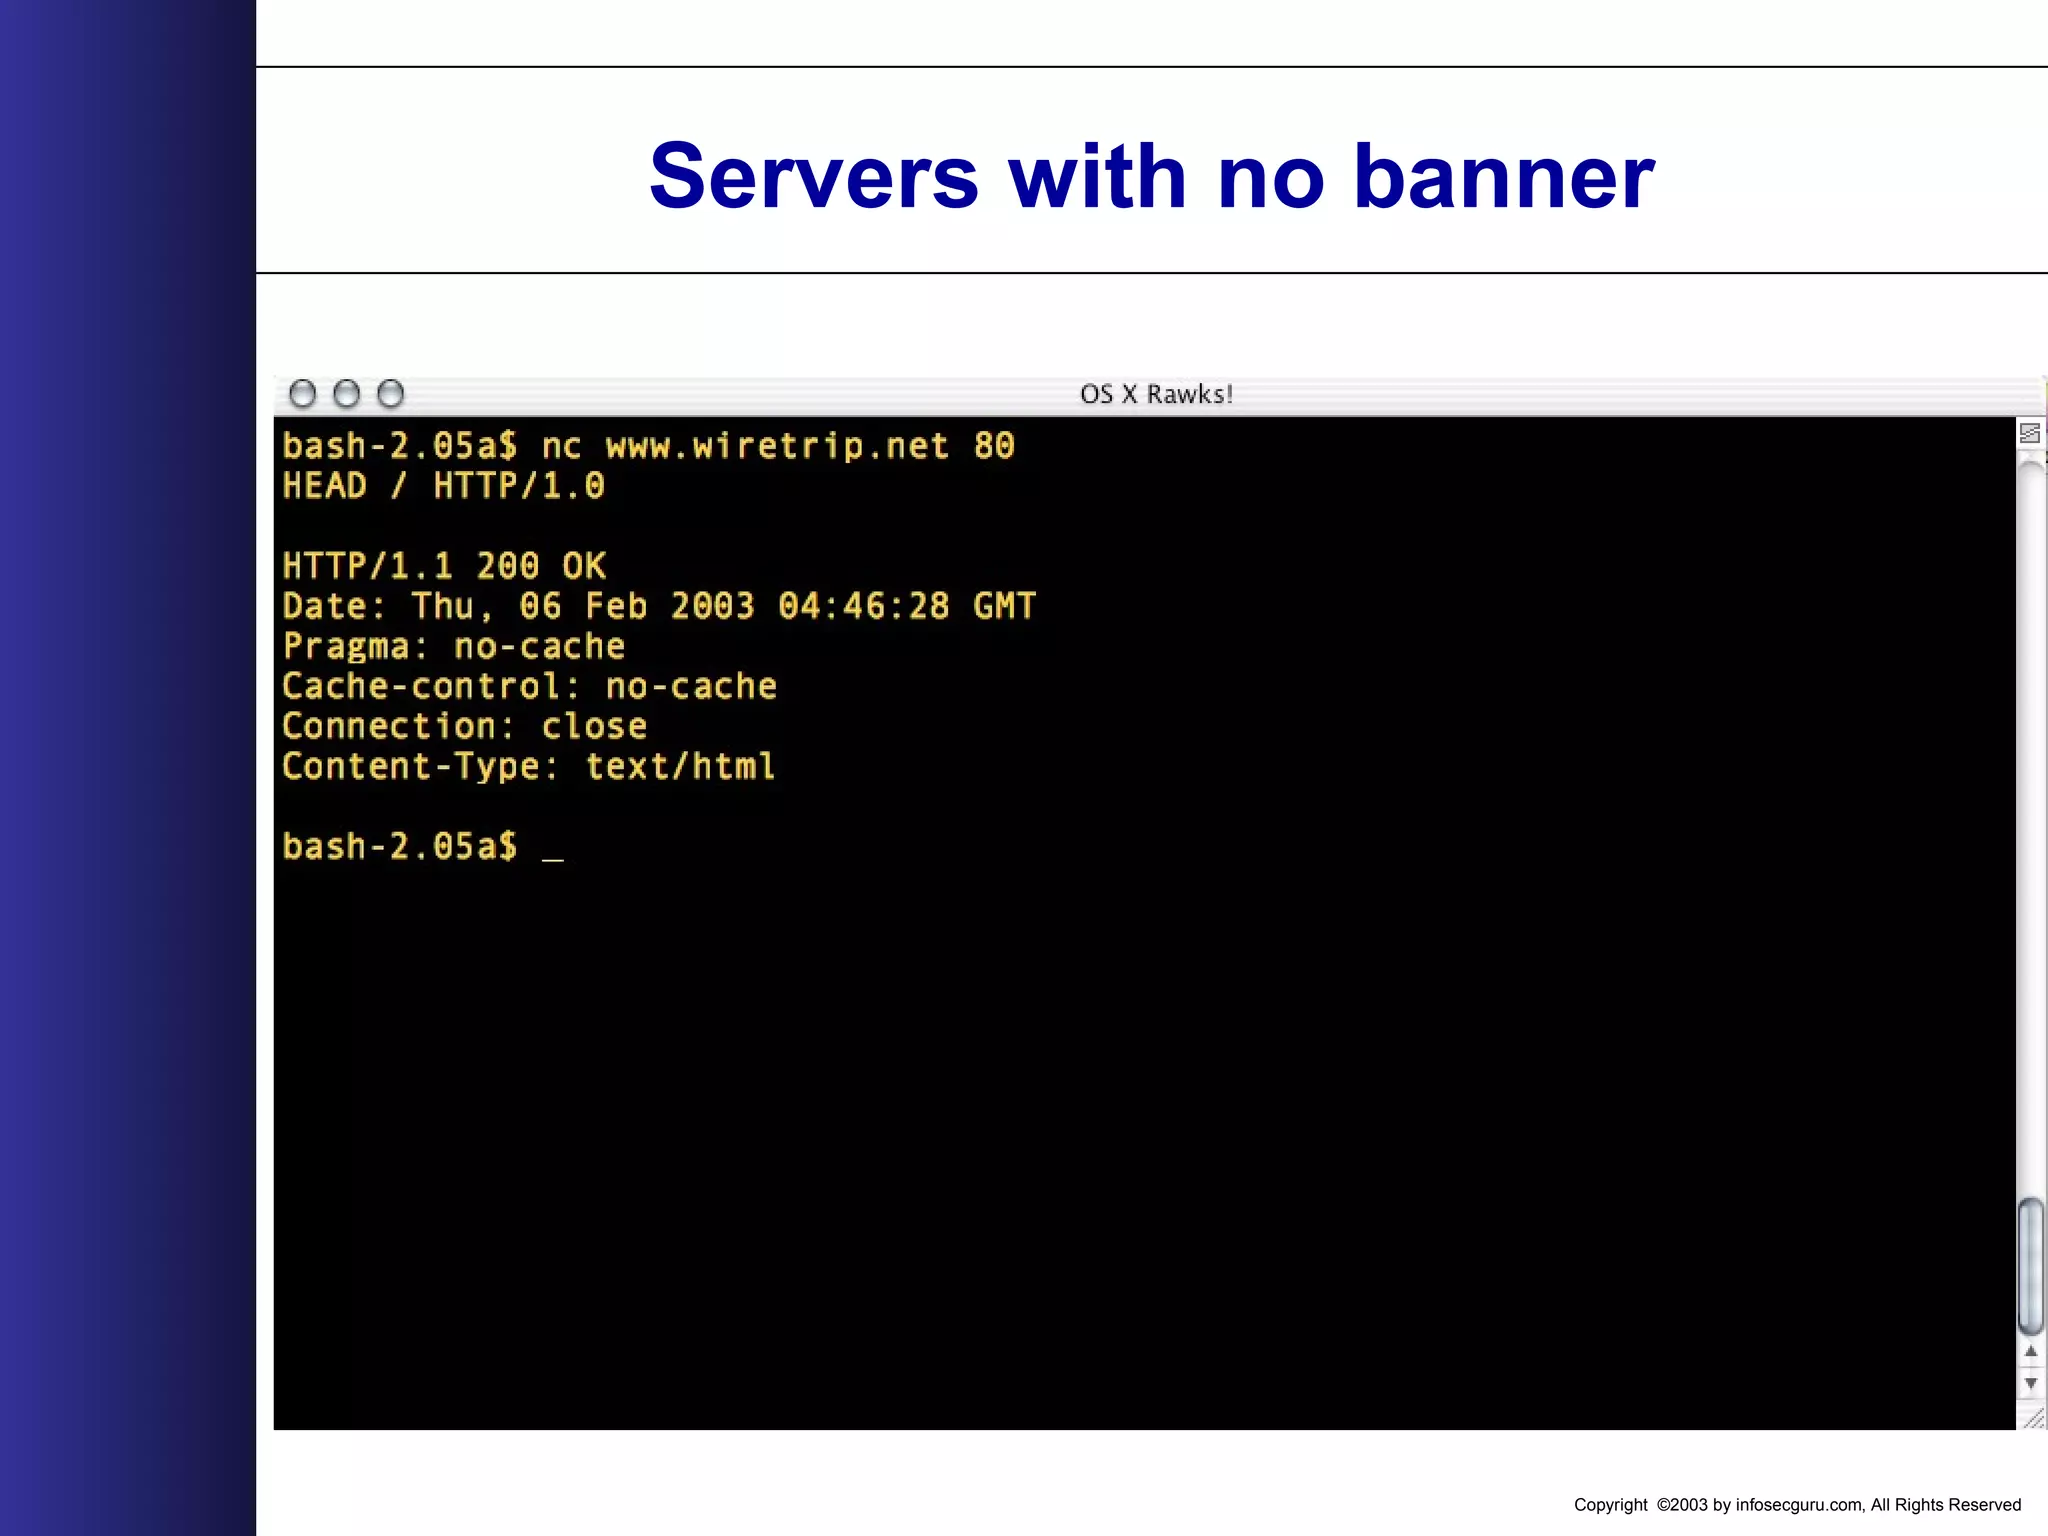Click the last bash prompt with cursor

click(423, 847)
